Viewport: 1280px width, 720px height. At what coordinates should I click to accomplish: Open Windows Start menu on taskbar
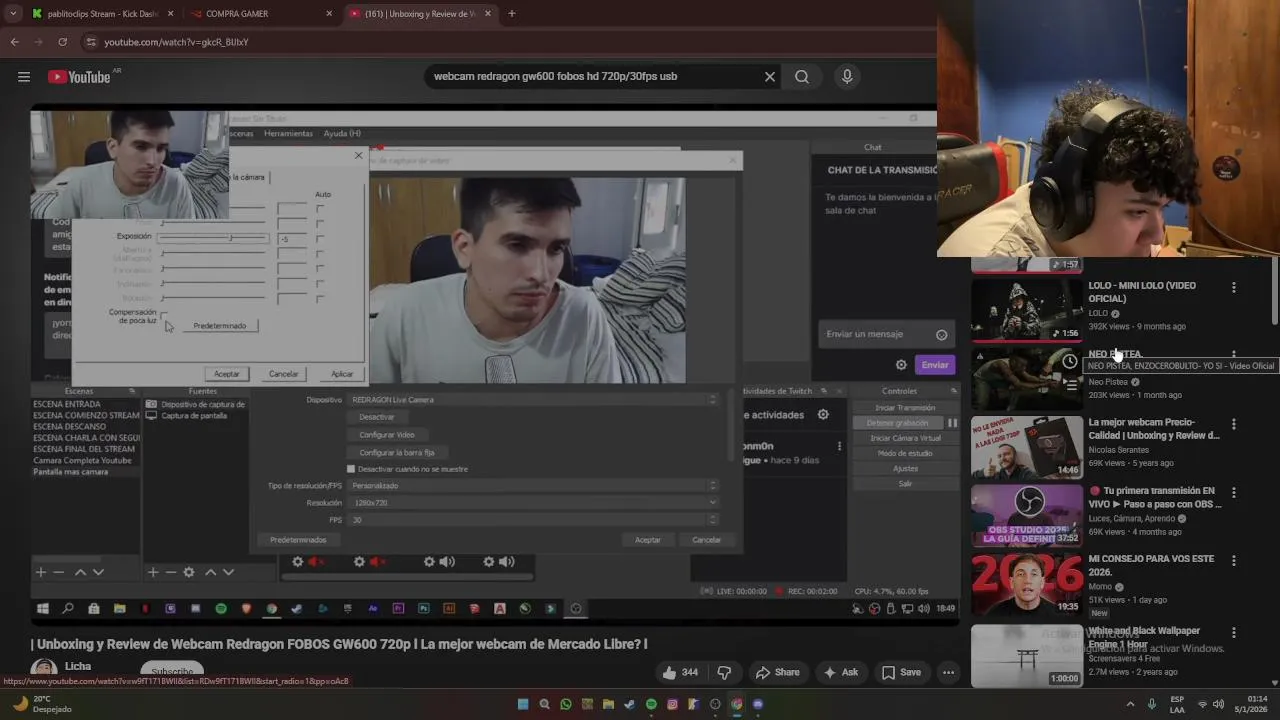click(x=522, y=704)
